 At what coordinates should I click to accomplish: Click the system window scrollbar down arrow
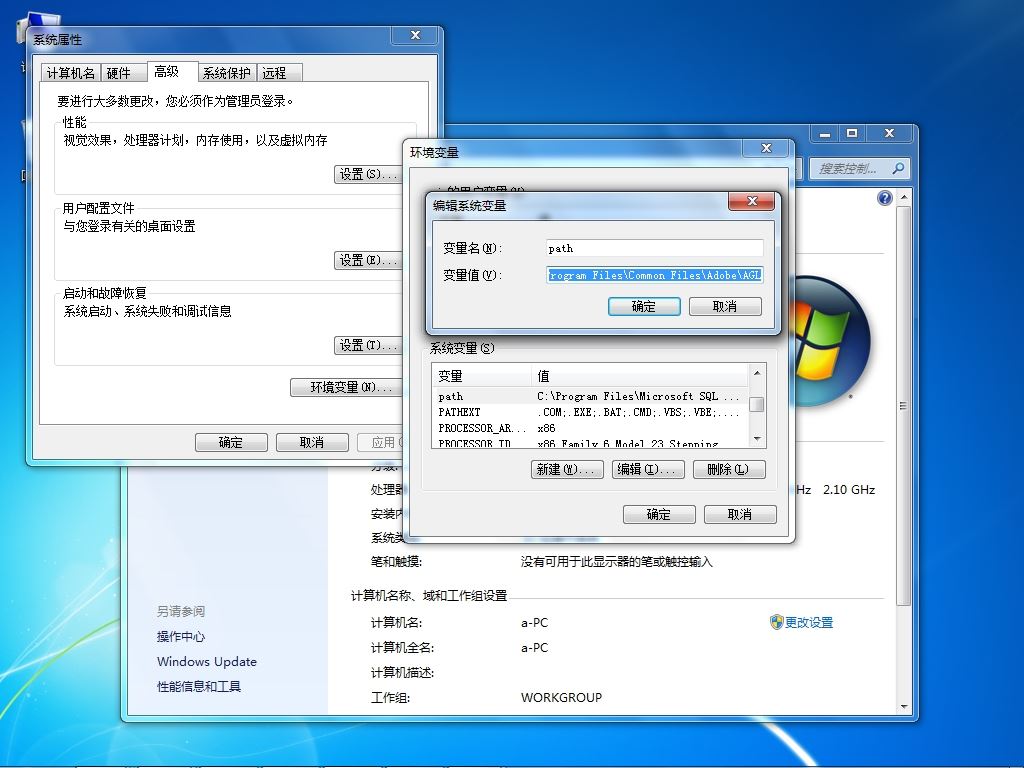(904, 707)
